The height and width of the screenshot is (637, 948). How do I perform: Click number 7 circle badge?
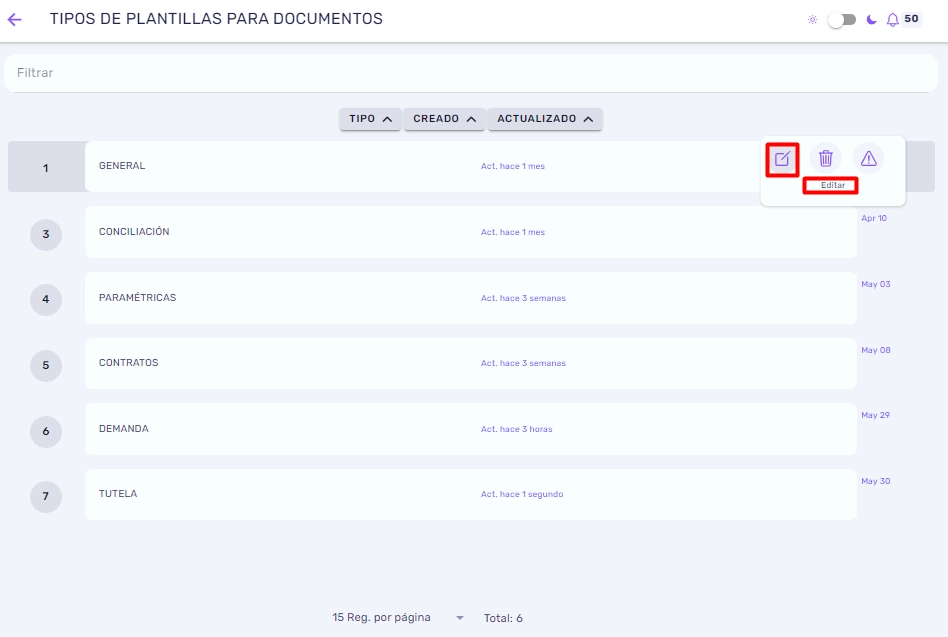[x=46, y=497]
